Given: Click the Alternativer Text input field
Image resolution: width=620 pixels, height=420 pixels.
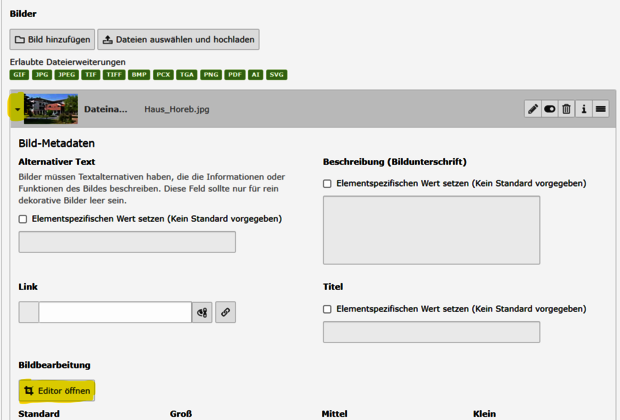Looking at the screenshot, I should tap(127, 242).
